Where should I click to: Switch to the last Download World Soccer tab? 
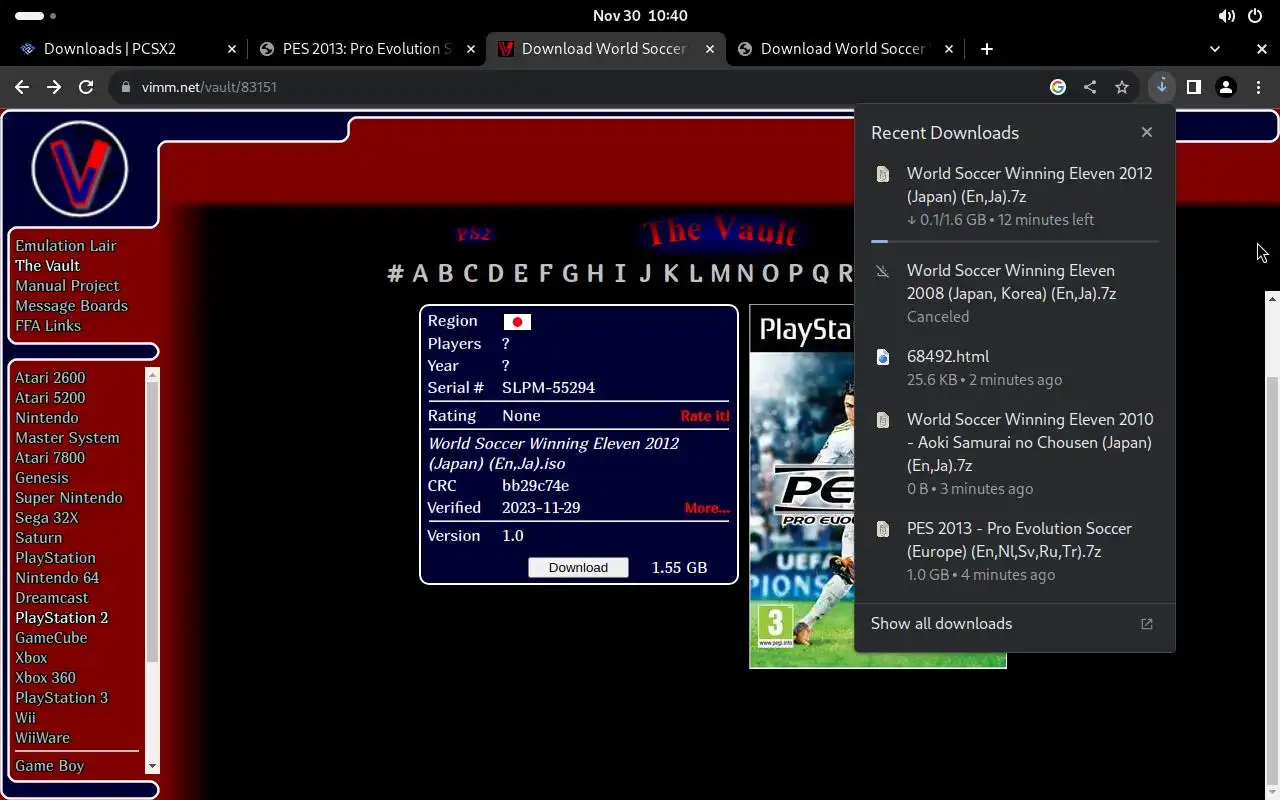coord(846,49)
